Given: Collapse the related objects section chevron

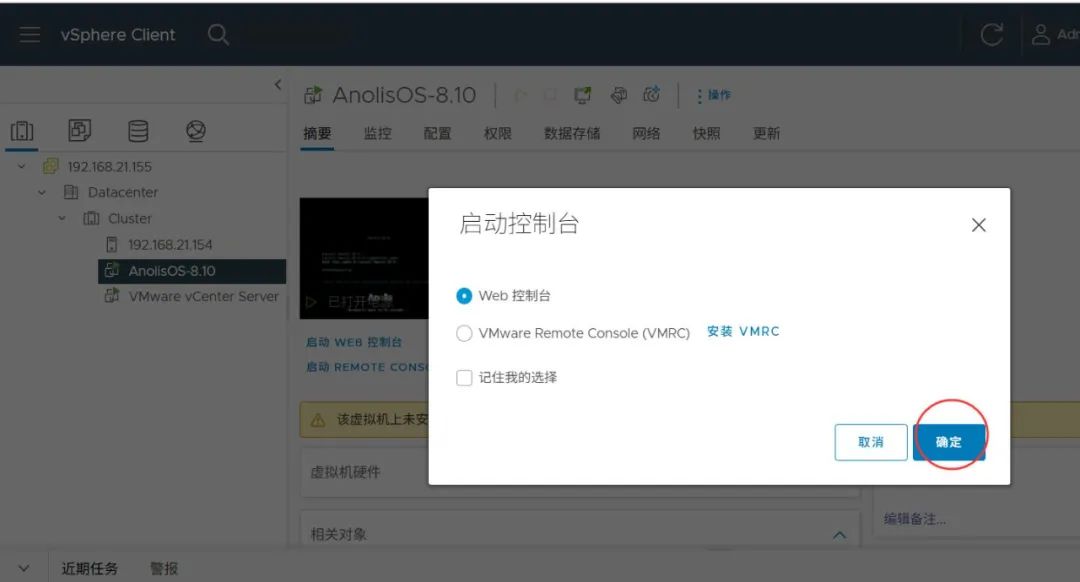Looking at the screenshot, I should (840, 535).
